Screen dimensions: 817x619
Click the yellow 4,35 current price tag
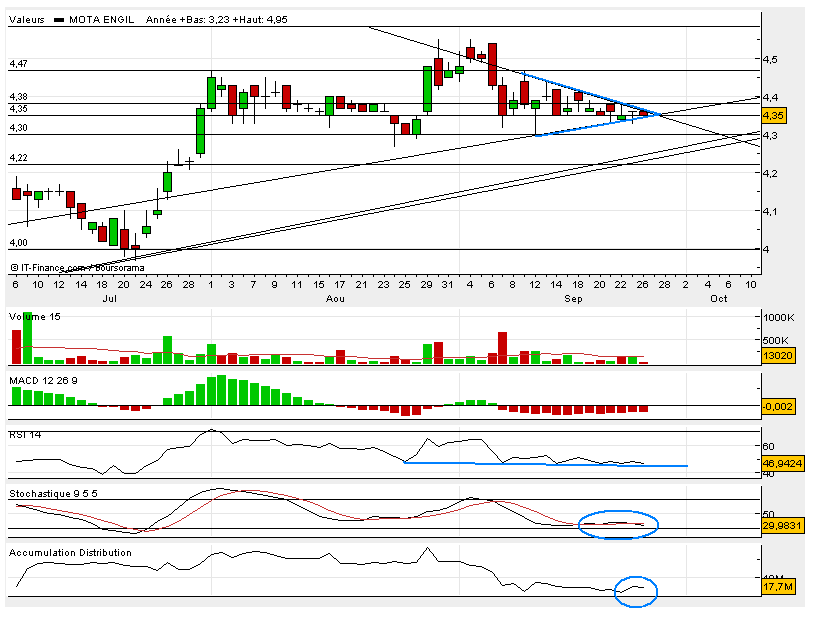tap(774, 116)
